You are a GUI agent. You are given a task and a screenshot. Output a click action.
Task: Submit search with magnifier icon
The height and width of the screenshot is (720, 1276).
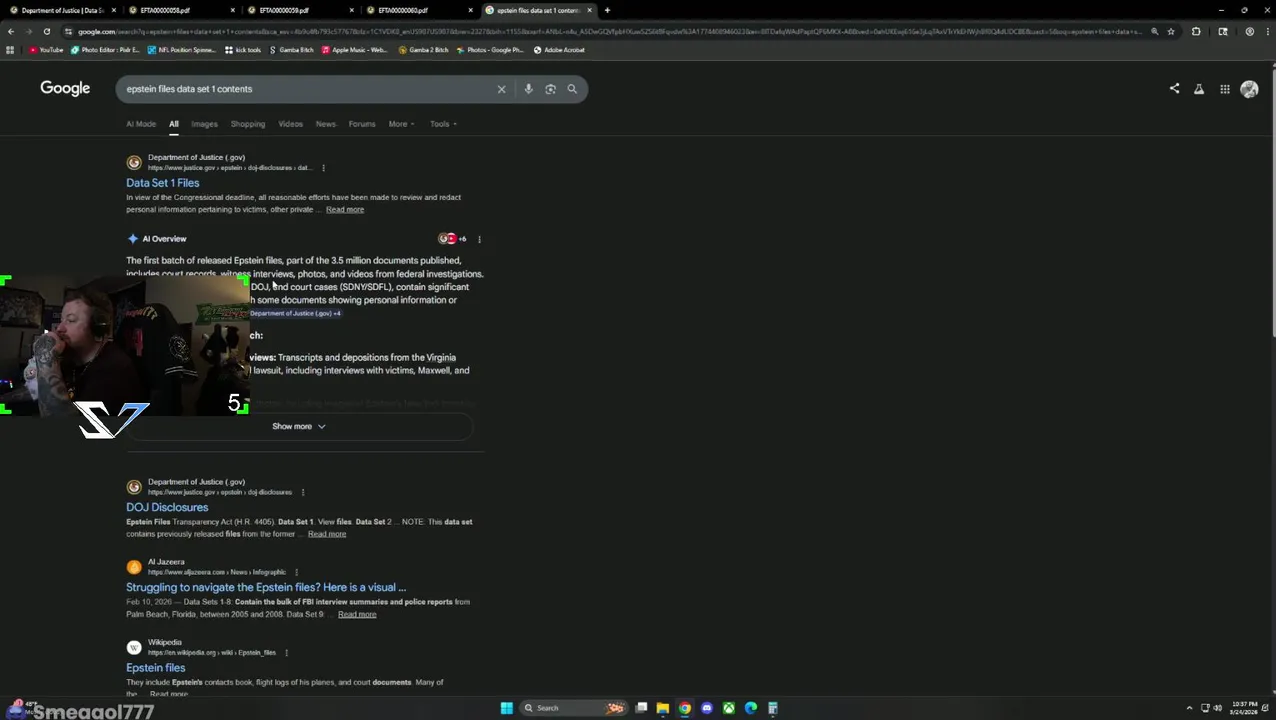point(572,89)
